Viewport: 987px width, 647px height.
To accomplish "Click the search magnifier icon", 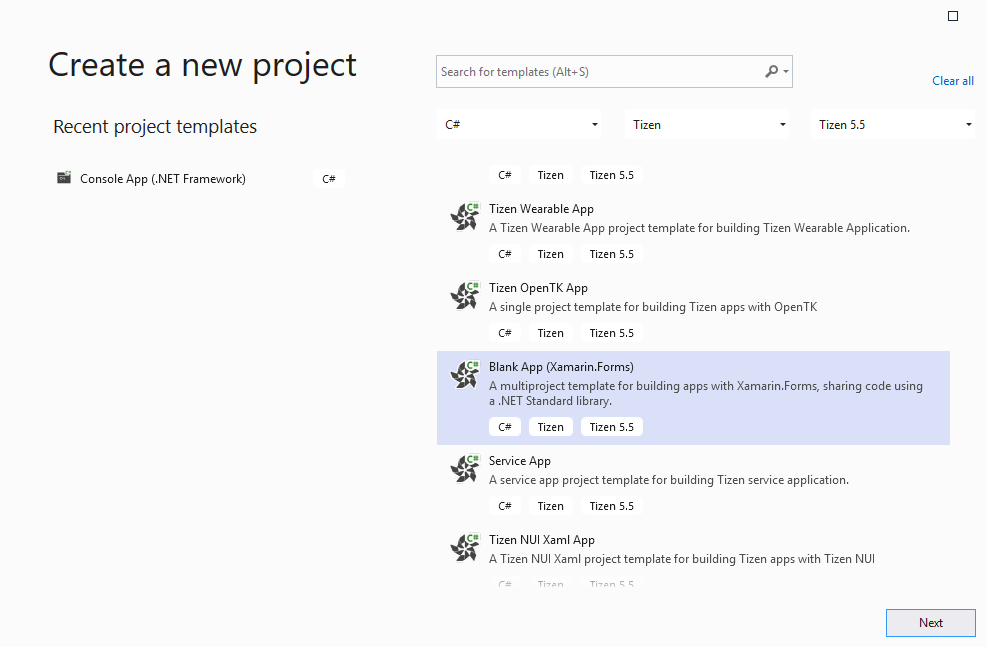I will (769, 71).
